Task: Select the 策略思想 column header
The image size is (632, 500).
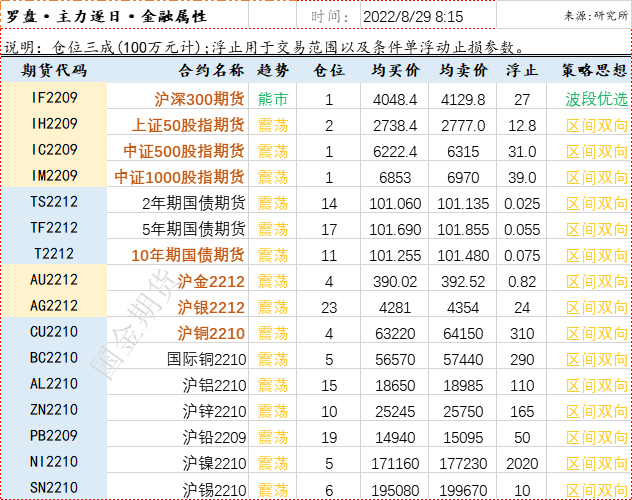Action: click(595, 70)
